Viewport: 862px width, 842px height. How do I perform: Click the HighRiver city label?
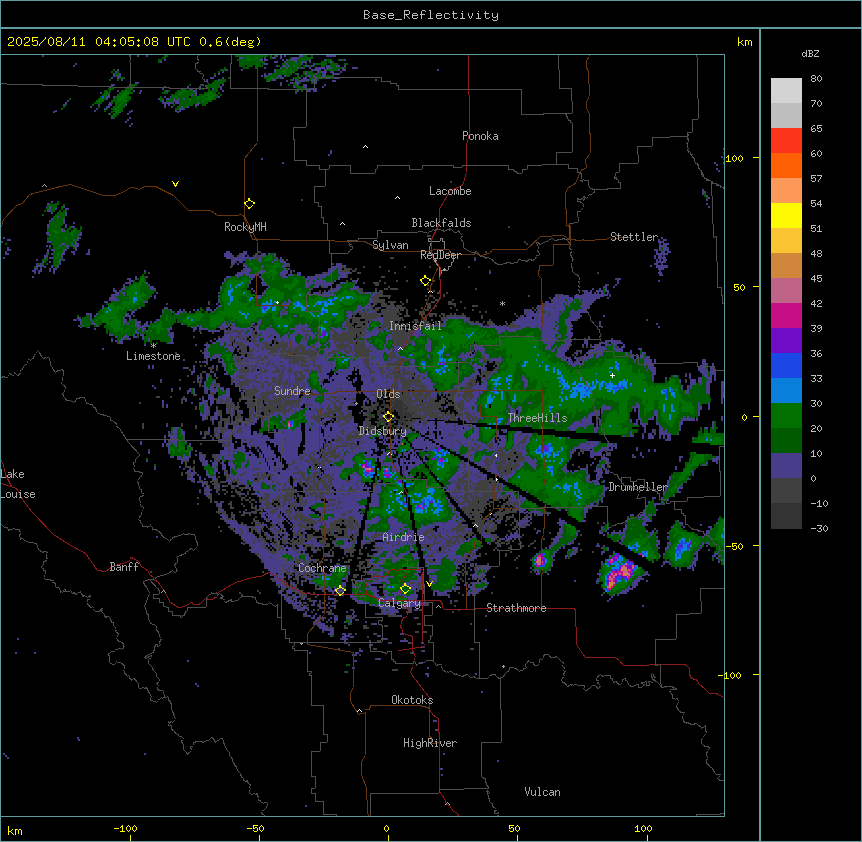click(430, 743)
